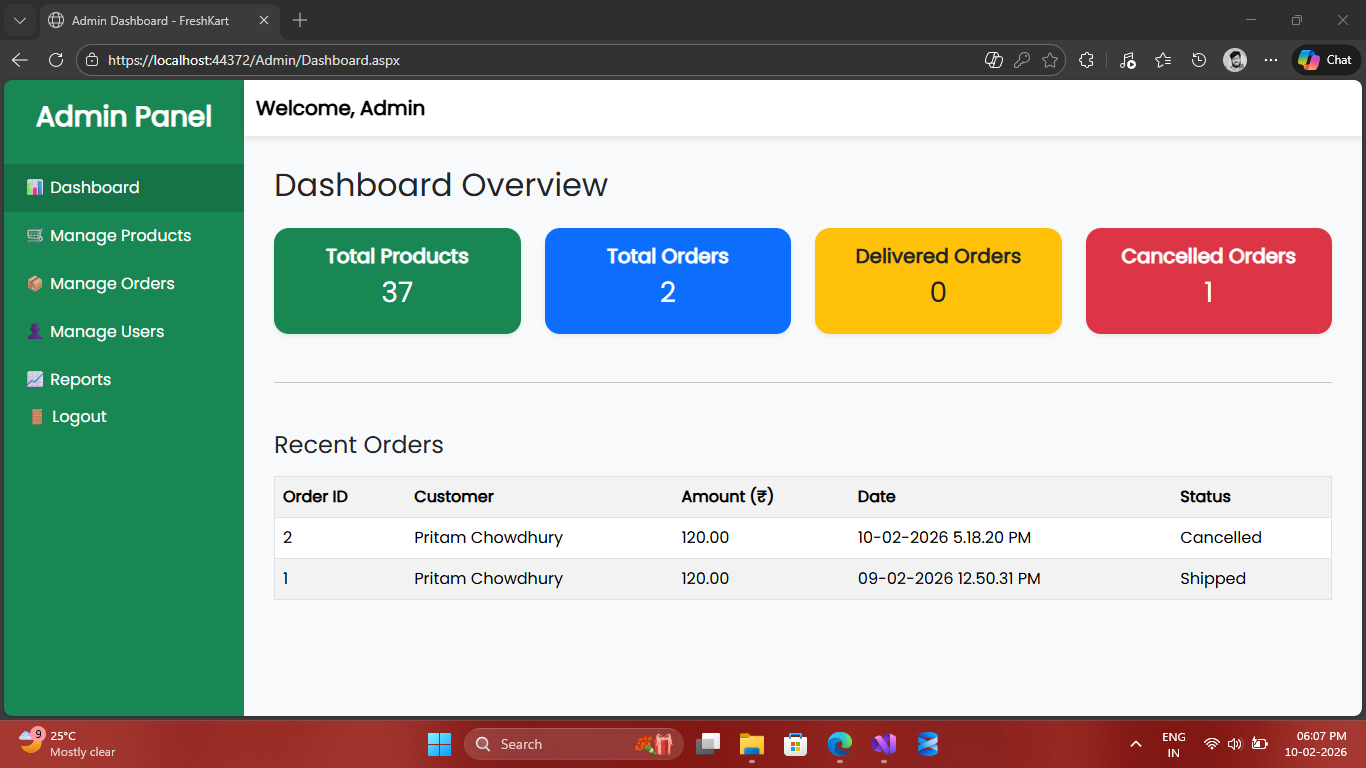This screenshot has width=1366, height=768.
Task: Go to Manage Users page
Action: (x=106, y=332)
